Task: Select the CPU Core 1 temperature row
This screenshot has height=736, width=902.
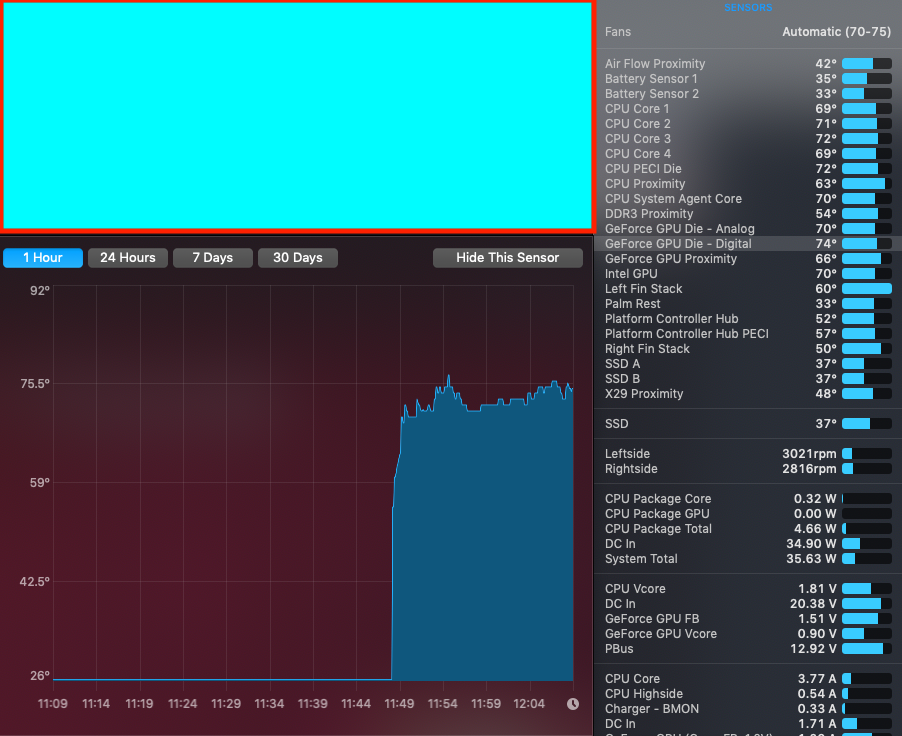Action: point(748,109)
